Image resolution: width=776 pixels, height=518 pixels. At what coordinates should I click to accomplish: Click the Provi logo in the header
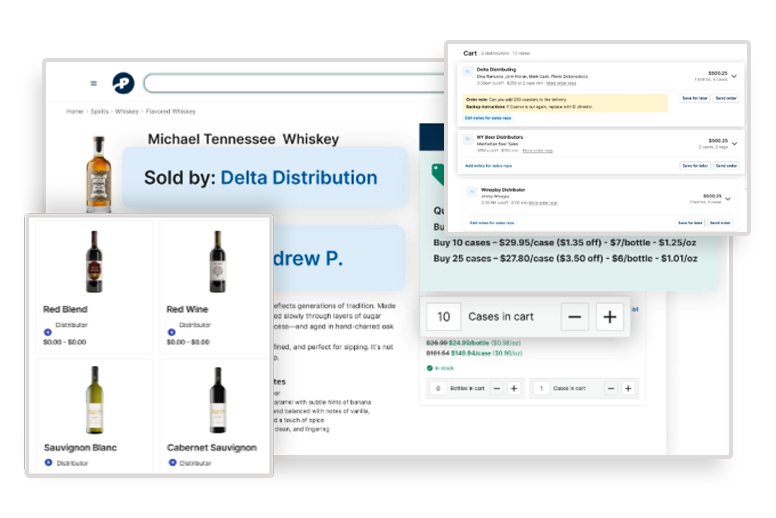[x=123, y=83]
